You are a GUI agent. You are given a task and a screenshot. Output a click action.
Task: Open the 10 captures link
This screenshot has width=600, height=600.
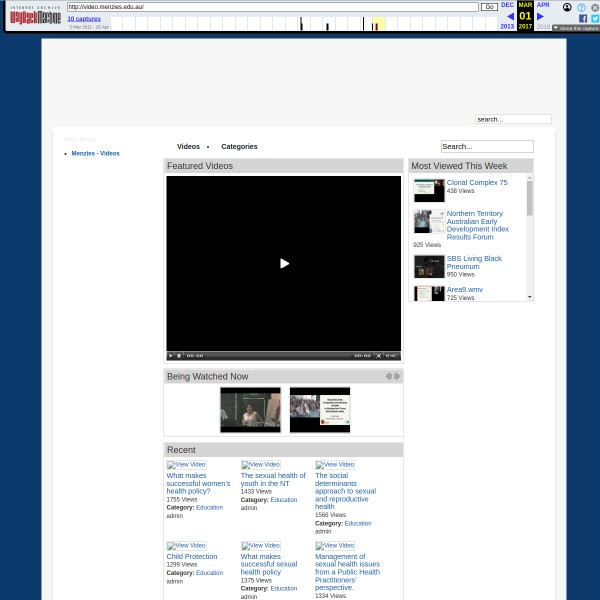point(84,18)
